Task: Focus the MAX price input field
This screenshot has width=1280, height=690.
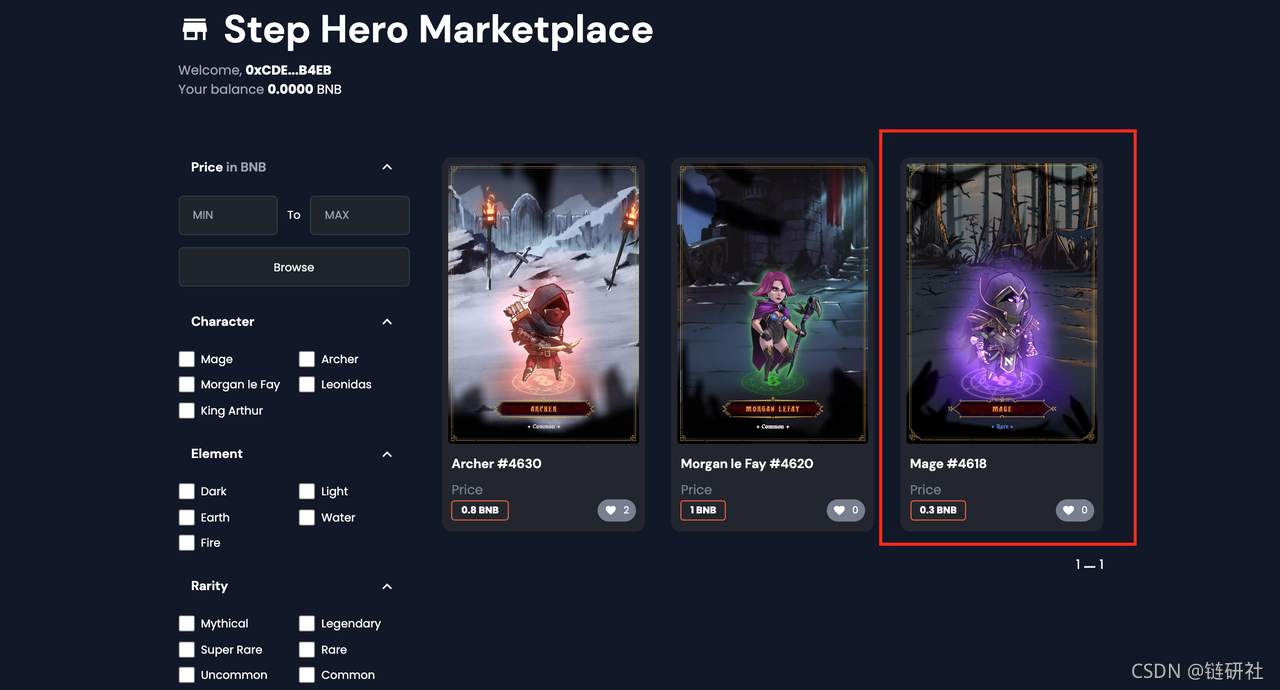Action: pos(360,215)
